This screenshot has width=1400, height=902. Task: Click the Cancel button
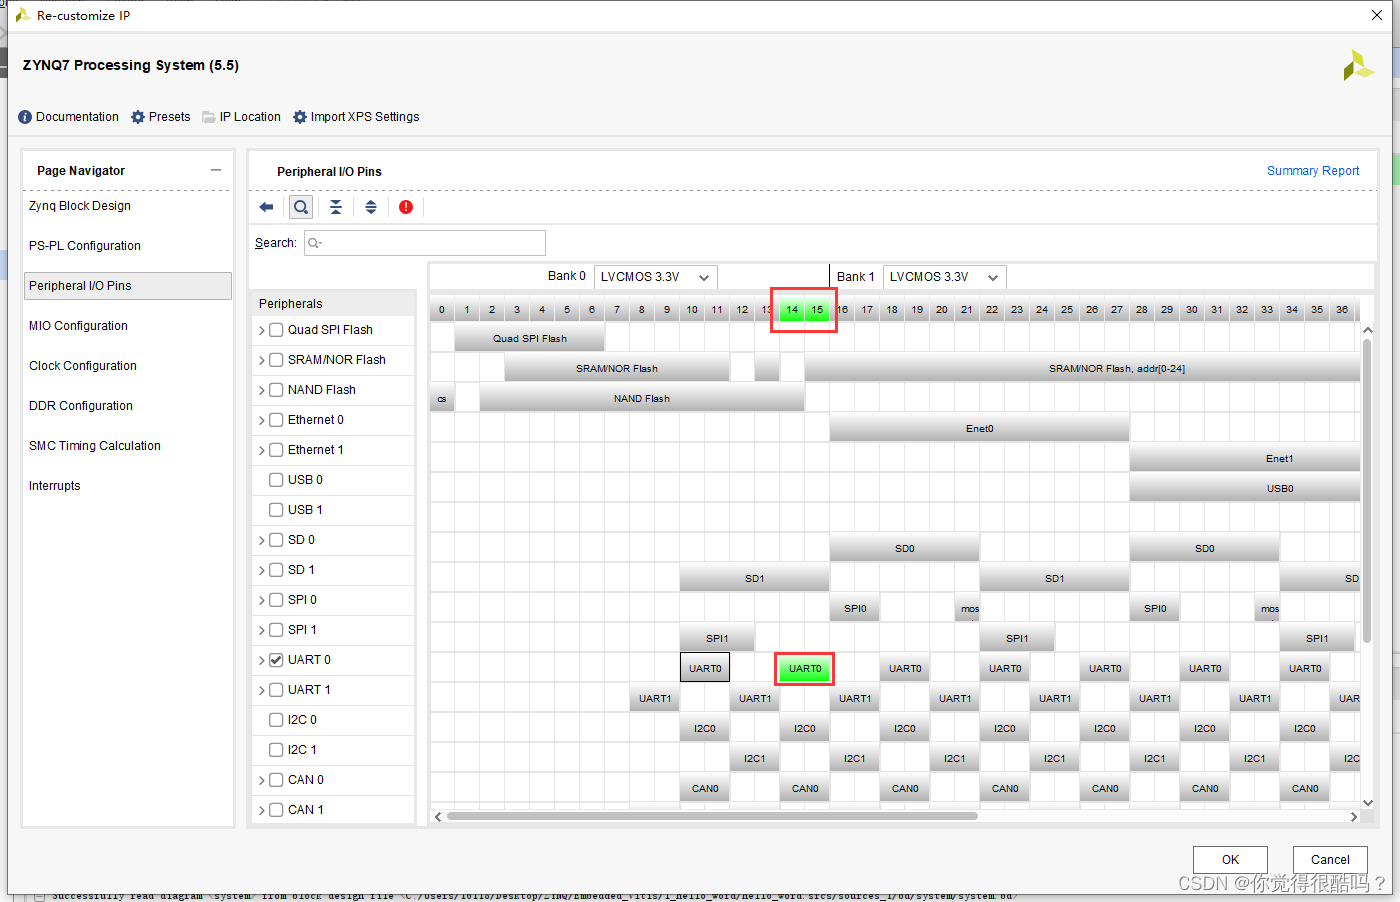(1330, 860)
